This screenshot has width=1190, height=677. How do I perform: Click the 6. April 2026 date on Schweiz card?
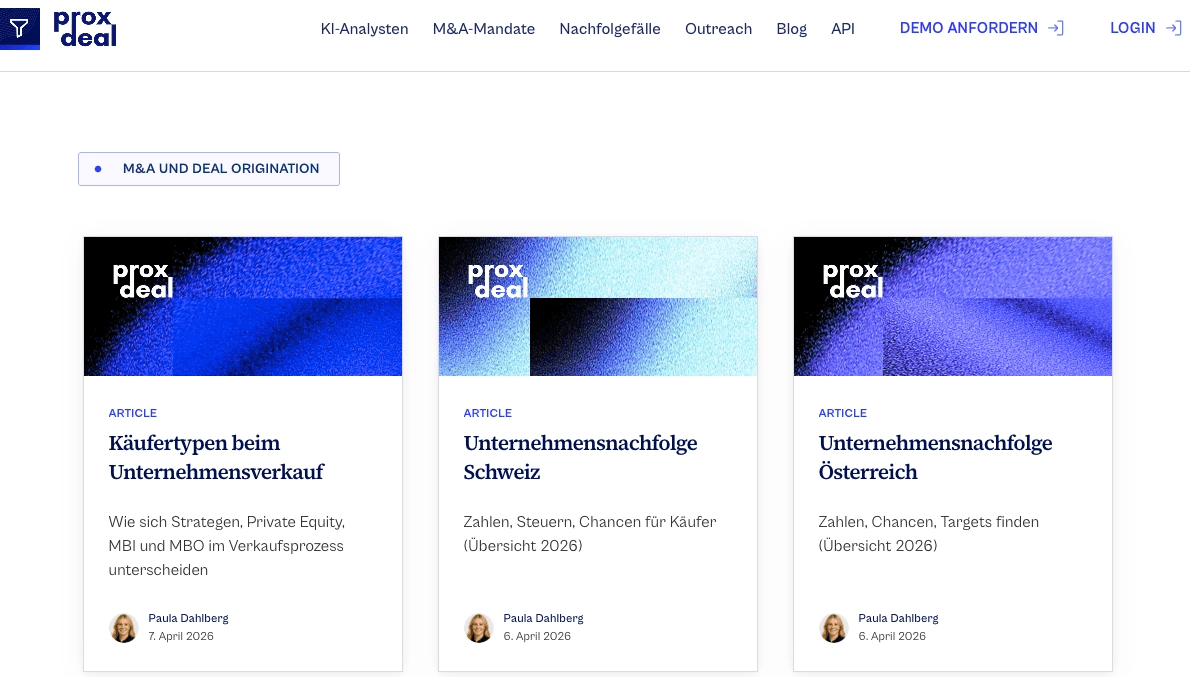pyautogui.click(x=537, y=636)
